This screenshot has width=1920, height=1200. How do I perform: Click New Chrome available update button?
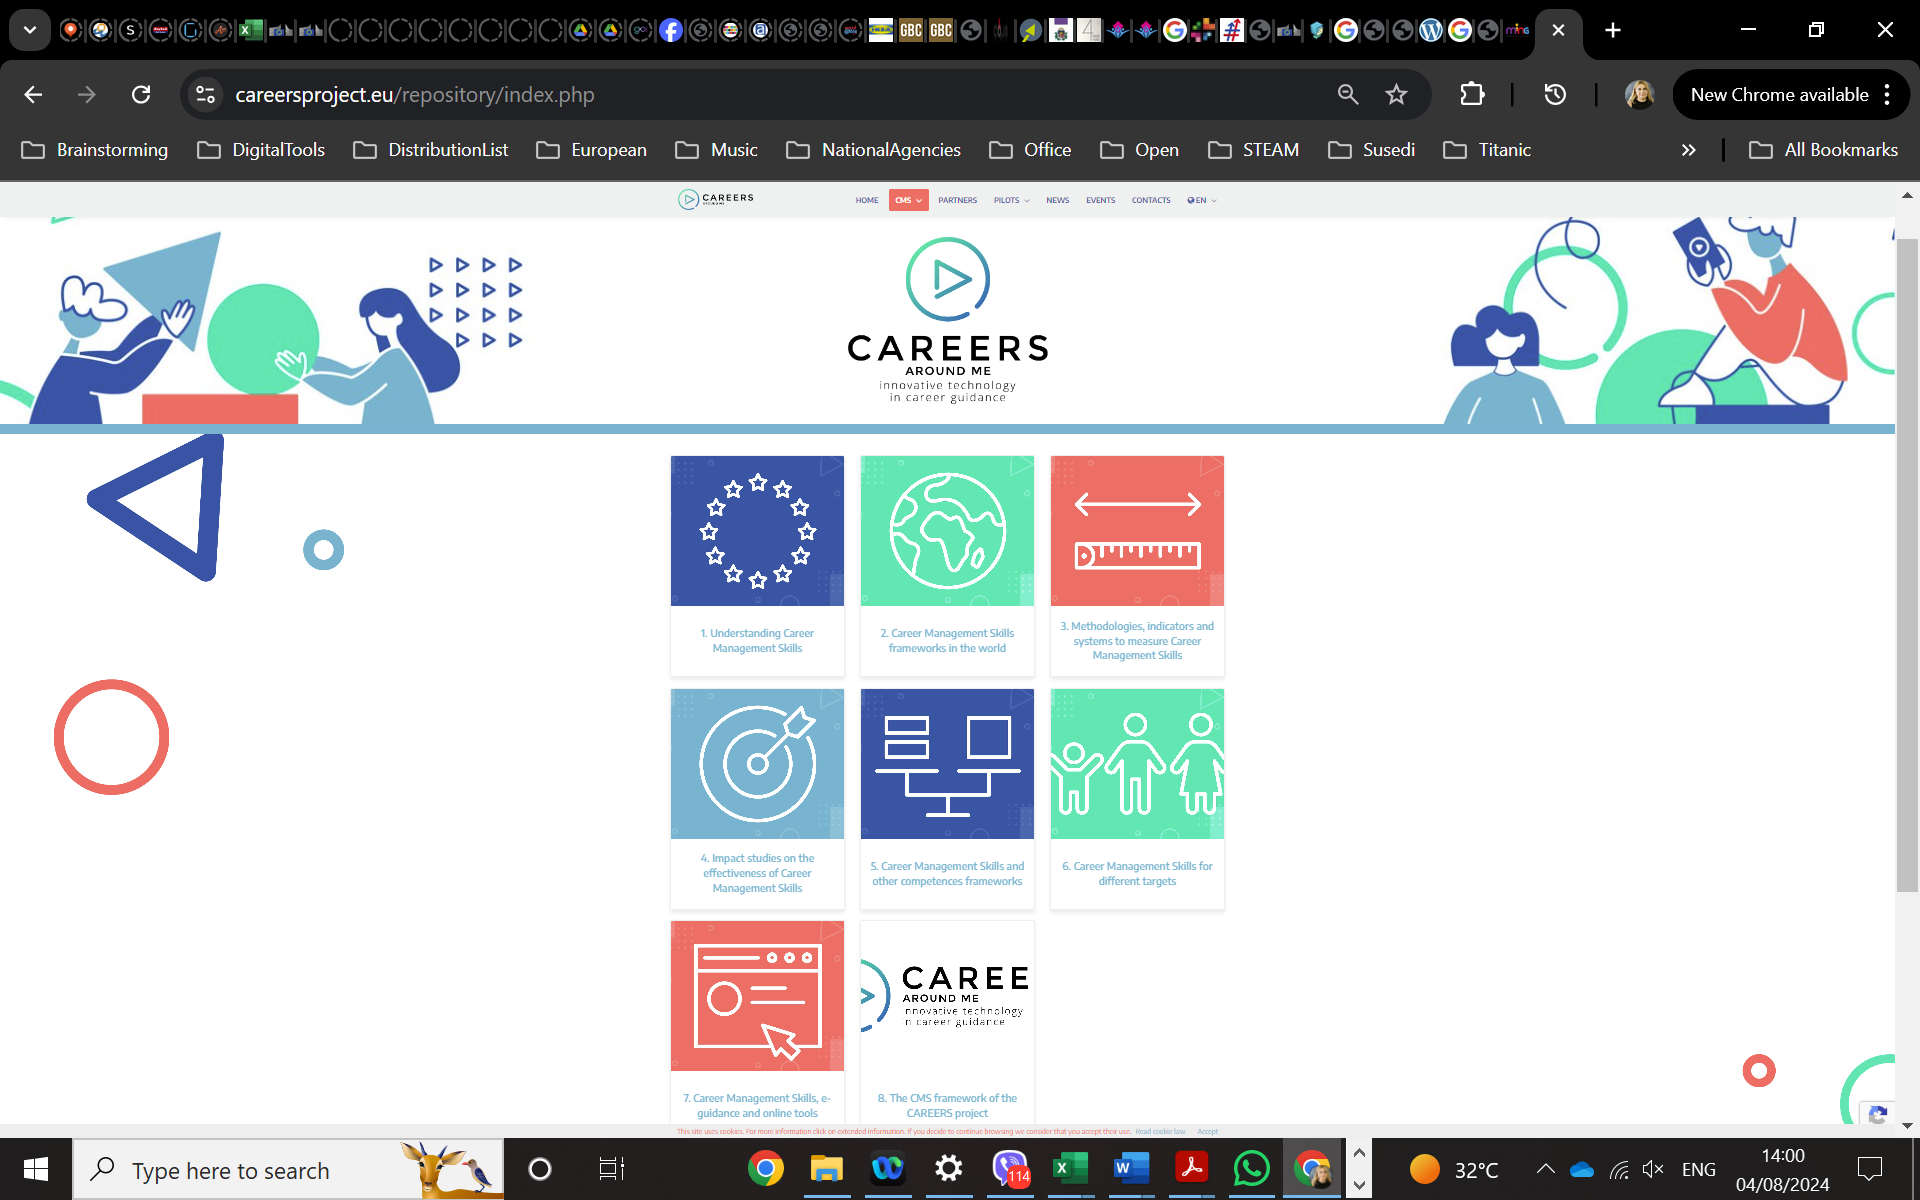pyautogui.click(x=1779, y=94)
